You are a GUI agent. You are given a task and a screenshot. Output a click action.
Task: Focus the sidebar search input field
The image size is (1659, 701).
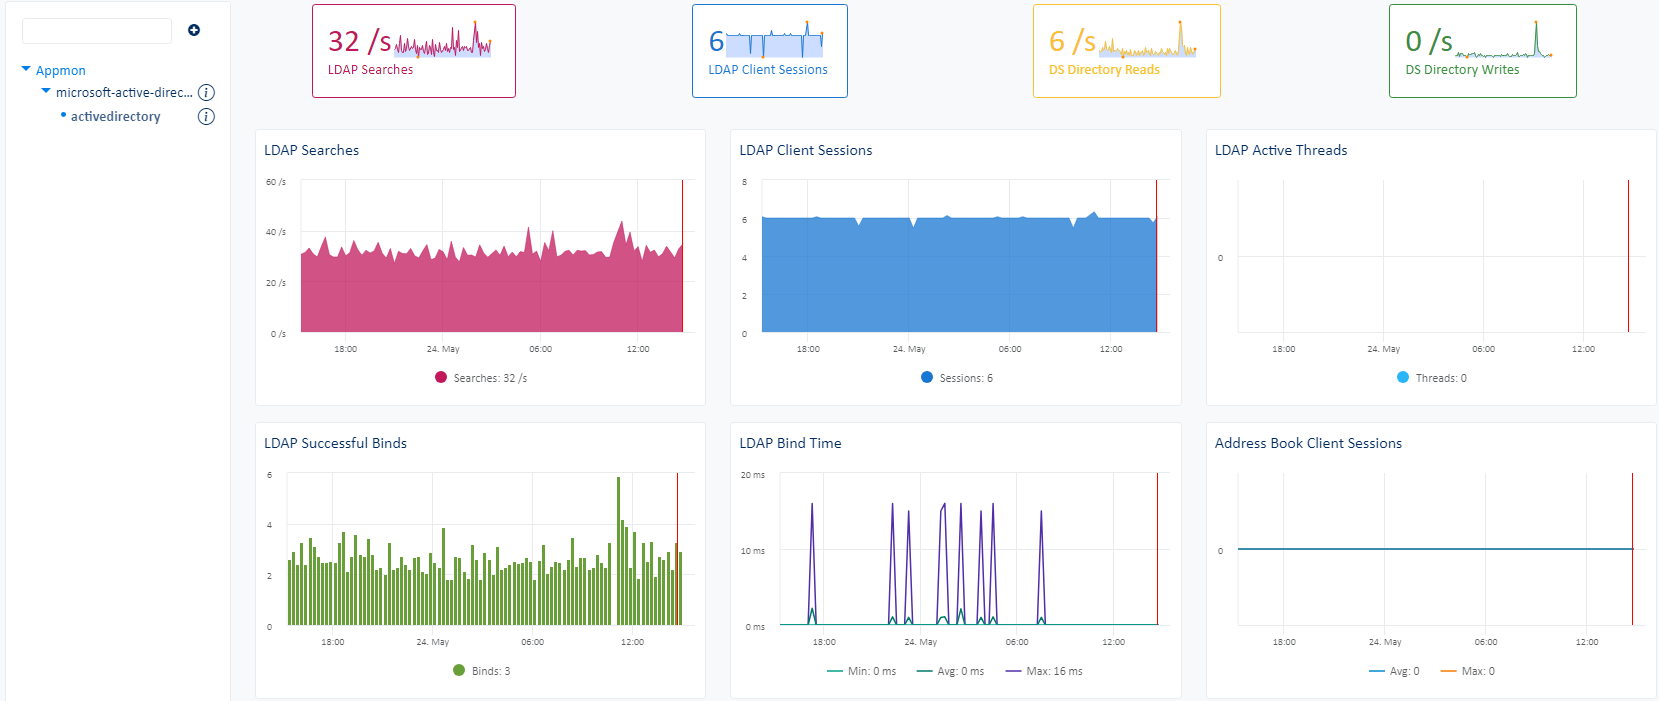click(x=97, y=31)
